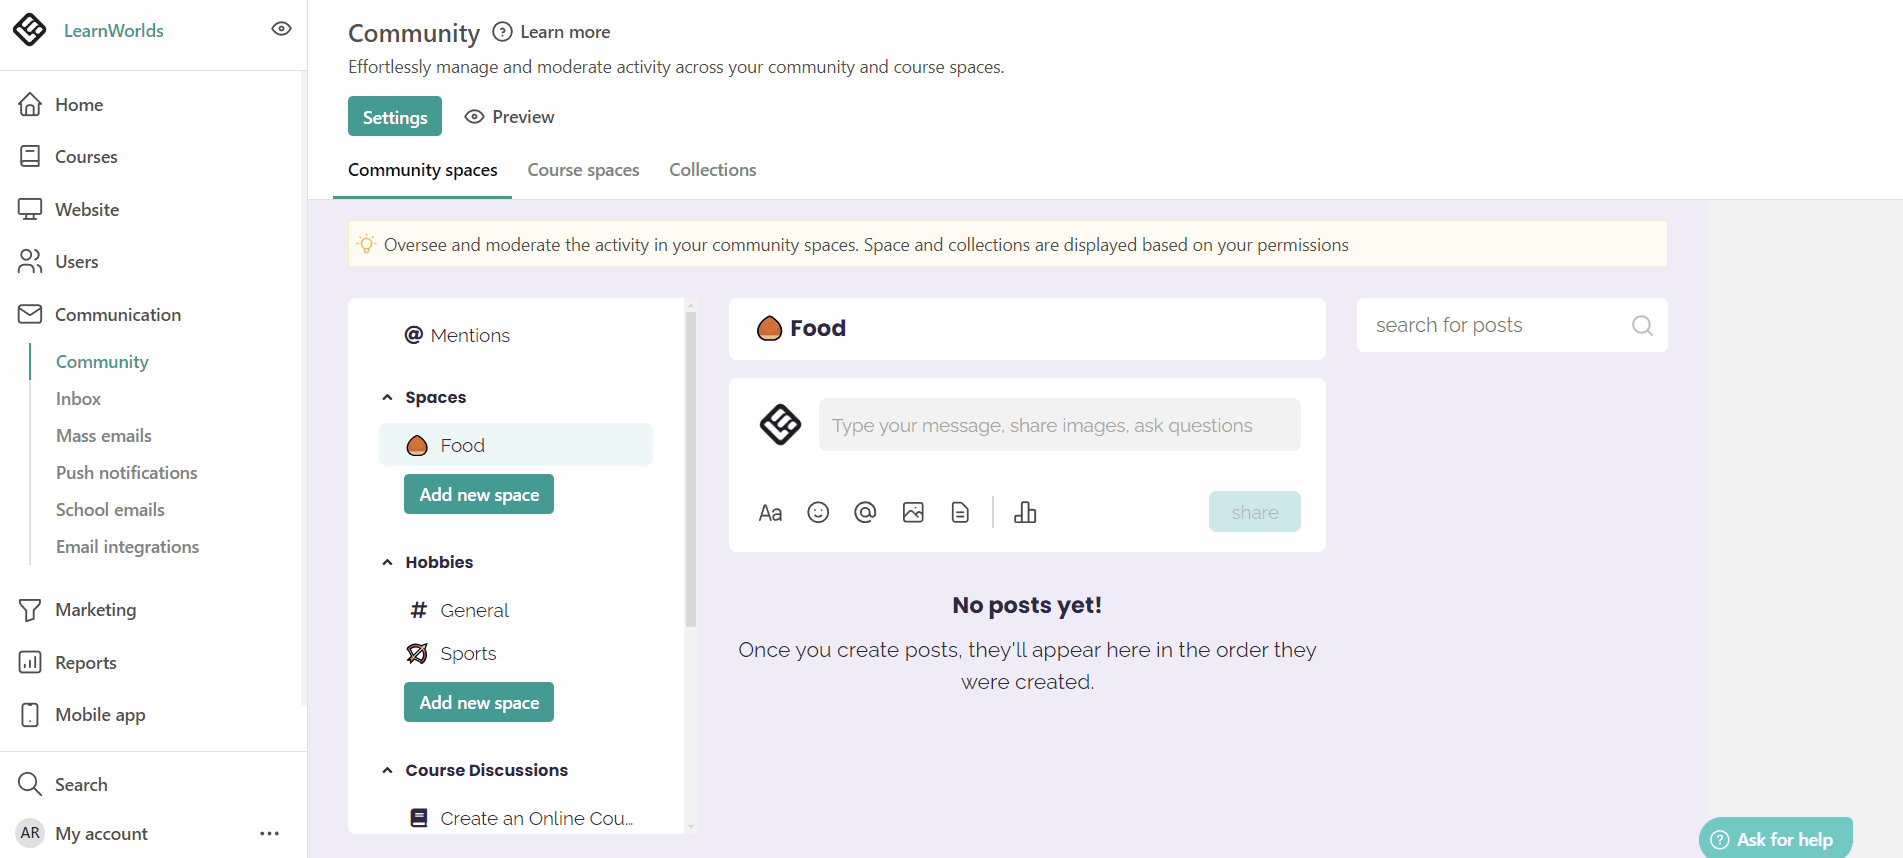Viewport: 1903px width, 858px height.
Task: Click the @mention icon in the composer
Action: [865, 511]
